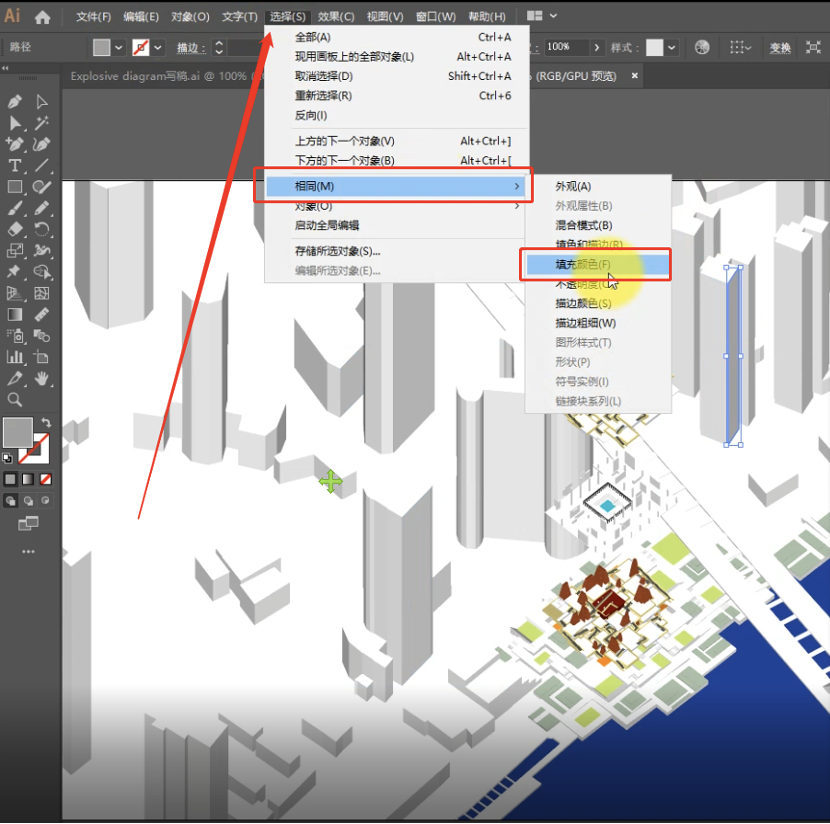Screen dimensions: 830x824
Task: Choose the Shaper tool
Action: 42,187
